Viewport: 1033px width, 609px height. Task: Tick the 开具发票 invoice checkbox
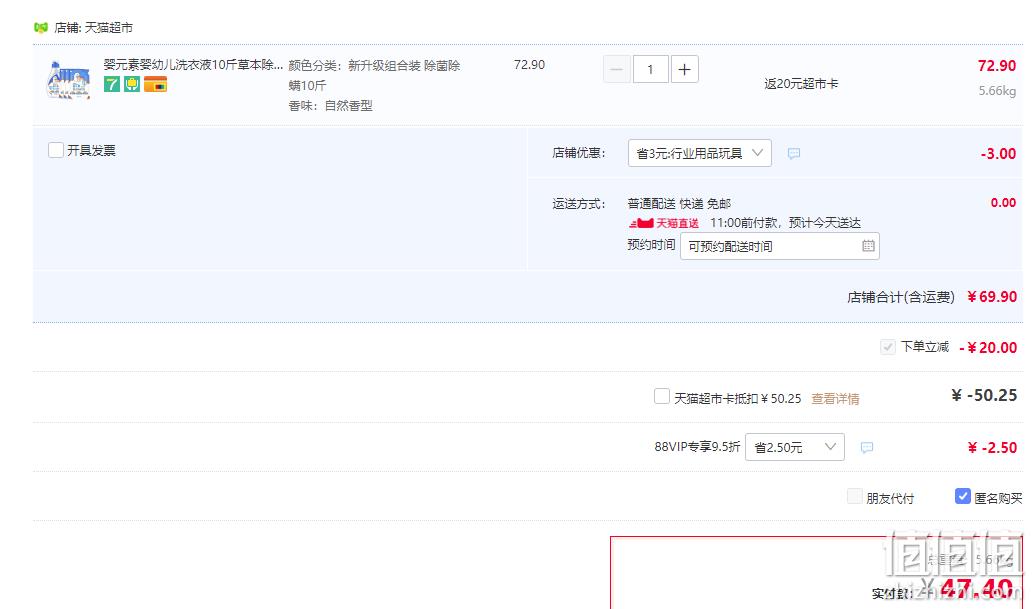(56, 150)
